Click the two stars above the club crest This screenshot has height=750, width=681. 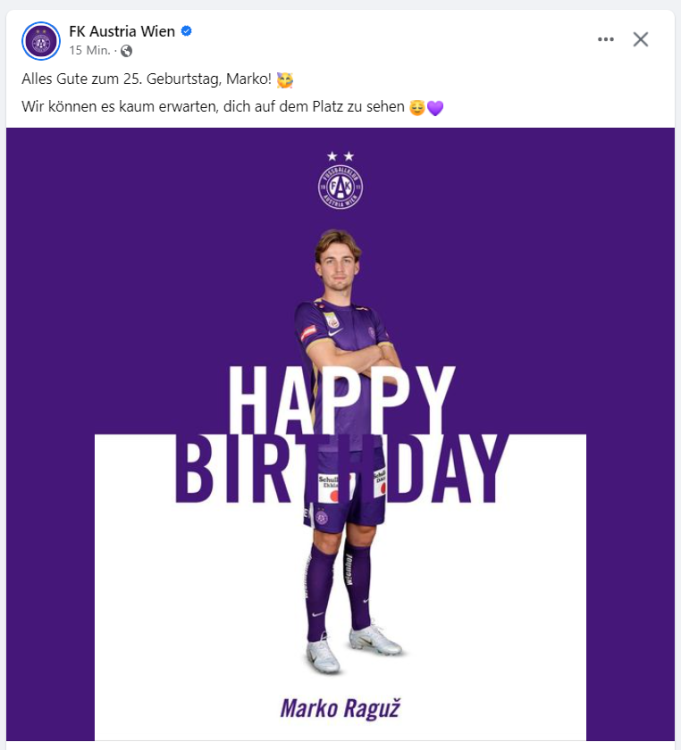pyautogui.click(x=340, y=156)
